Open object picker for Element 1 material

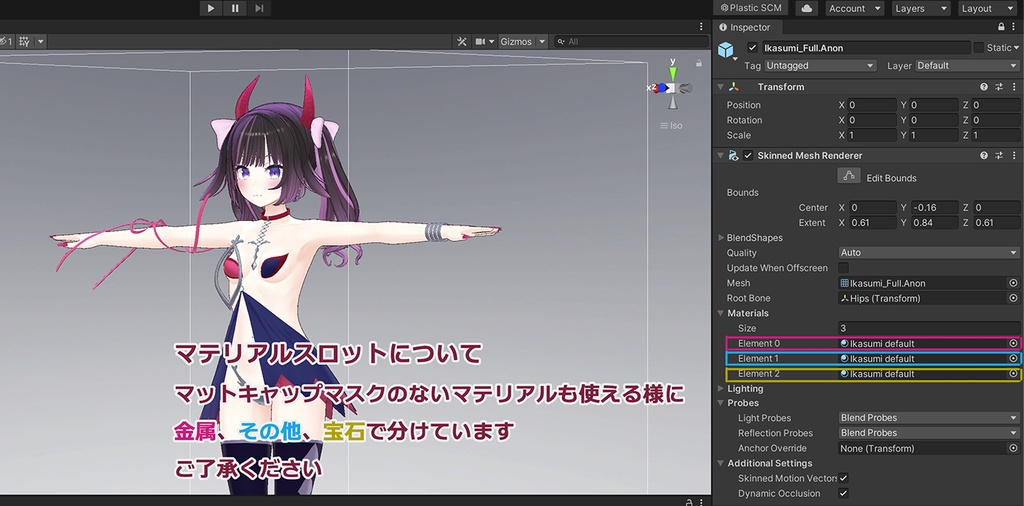coord(1014,358)
